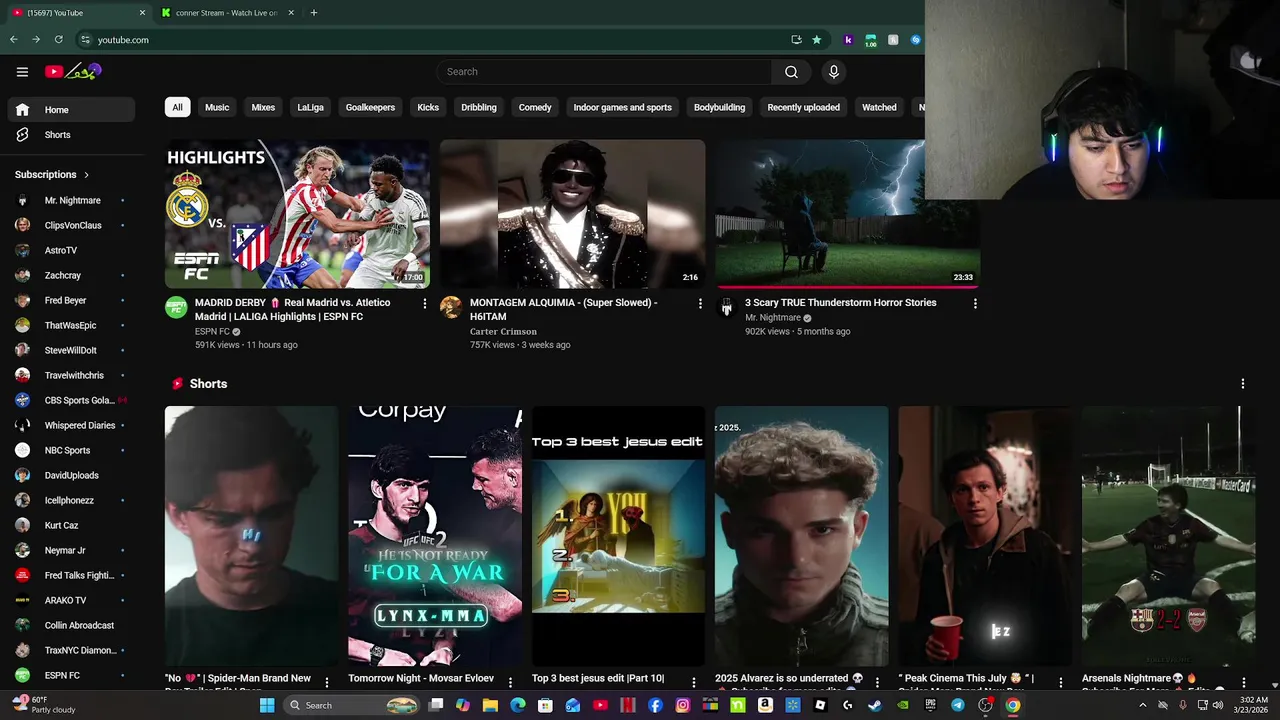This screenshot has height=720, width=1280.
Task: Select the Recently uploaded filter chip
Action: [x=803, y=107]
